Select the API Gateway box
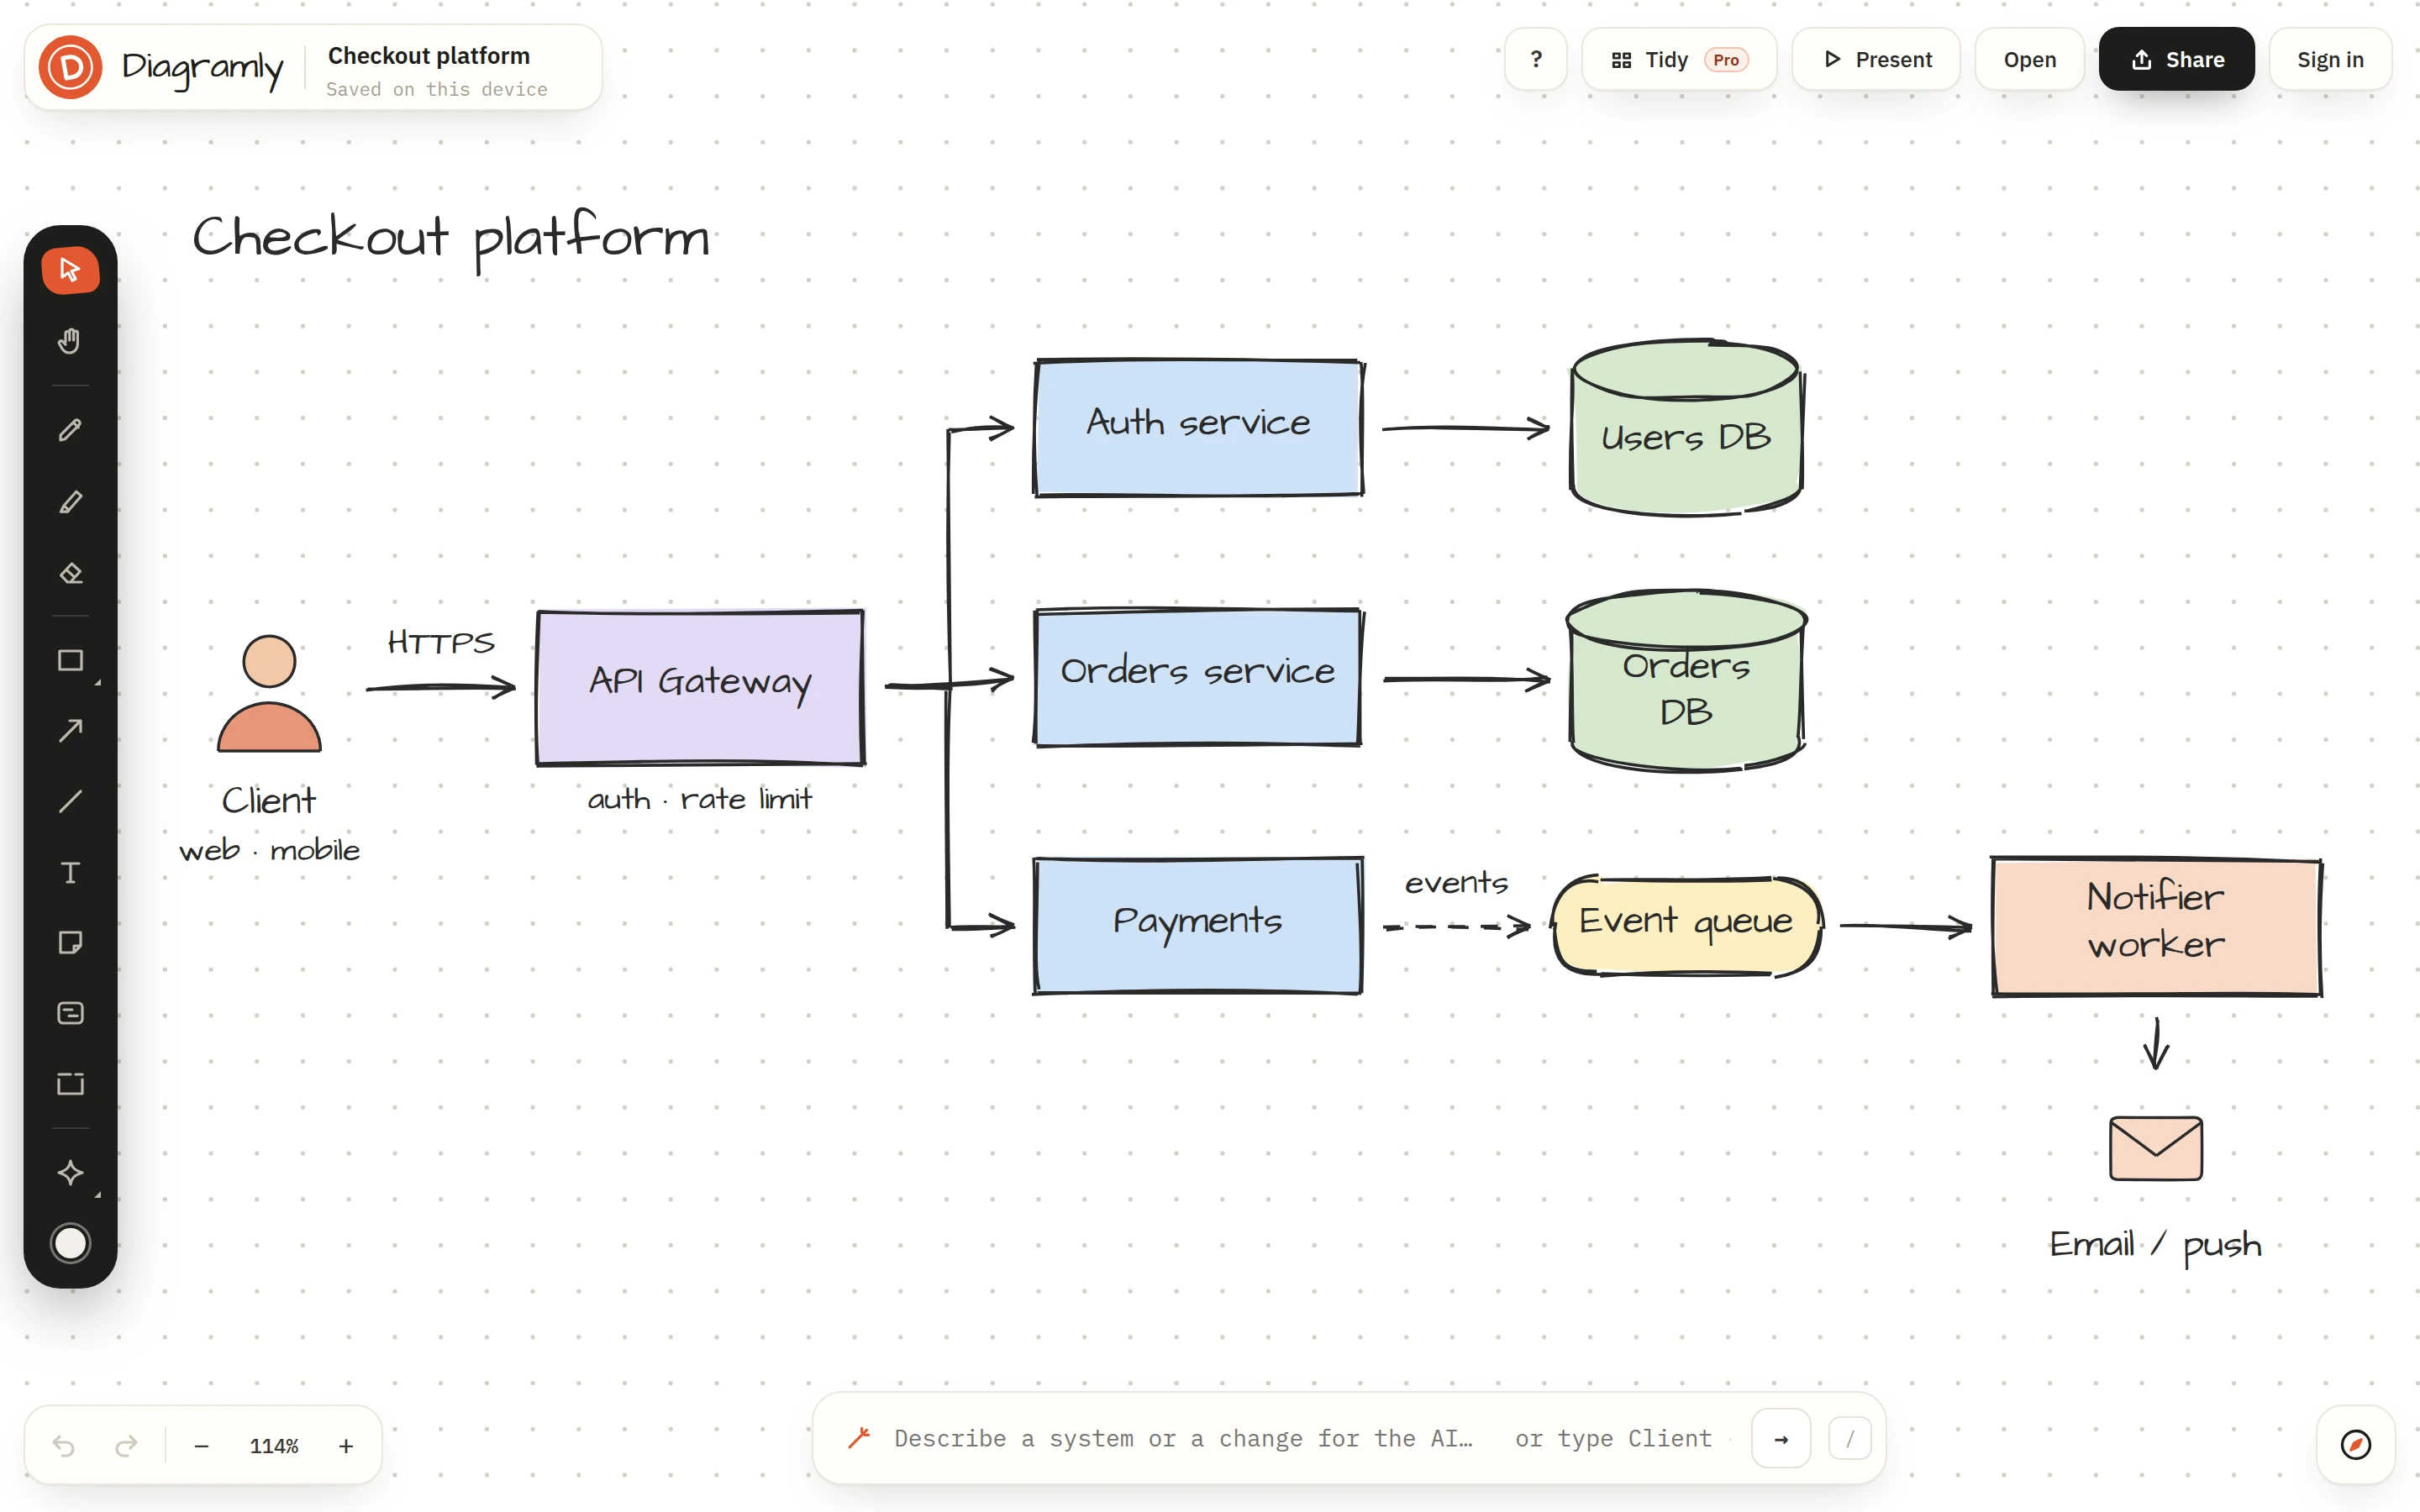The height and width of the screenshot is (1512, 2420). [700, 688]
